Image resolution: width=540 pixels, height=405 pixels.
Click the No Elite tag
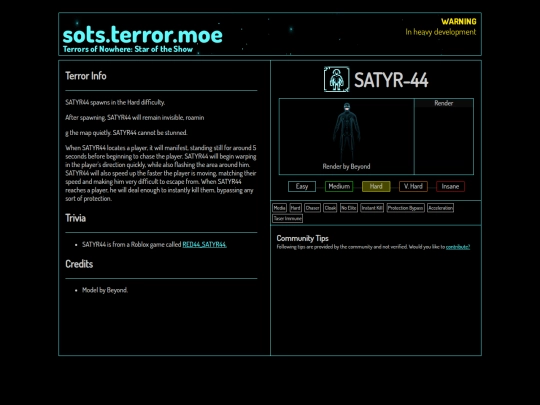[349, 208]
